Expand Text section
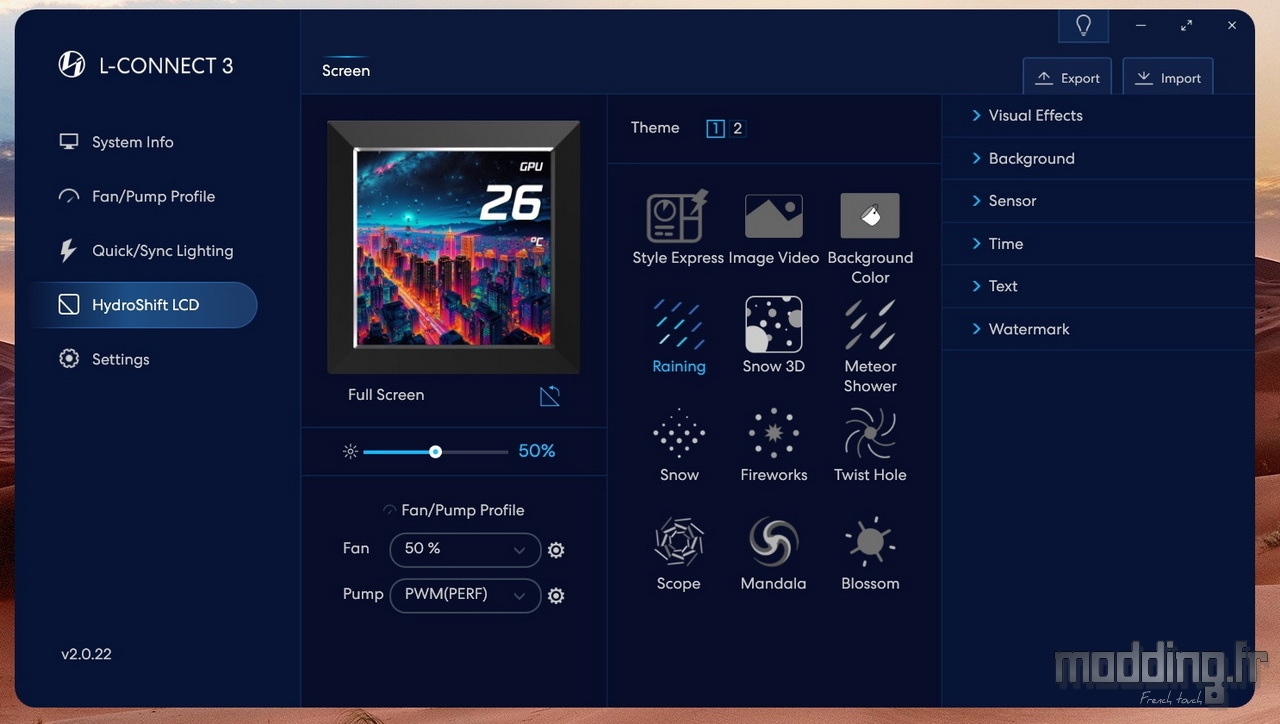This screenshot has height=724, width=1280. click(x=1098, y=286)
